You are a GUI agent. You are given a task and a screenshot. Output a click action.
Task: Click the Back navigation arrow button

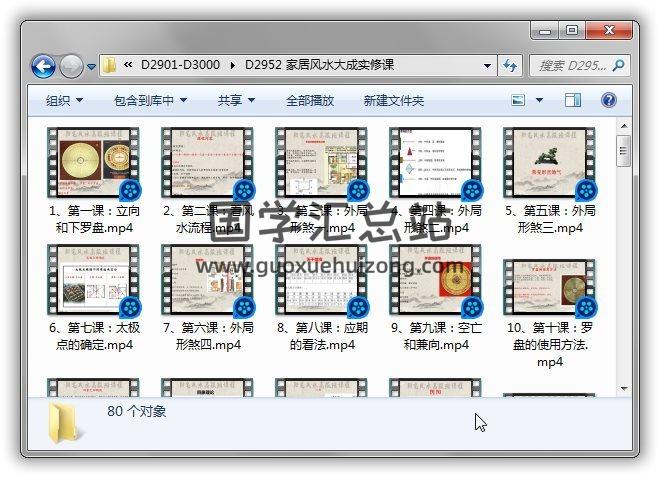tap(43, 66)
